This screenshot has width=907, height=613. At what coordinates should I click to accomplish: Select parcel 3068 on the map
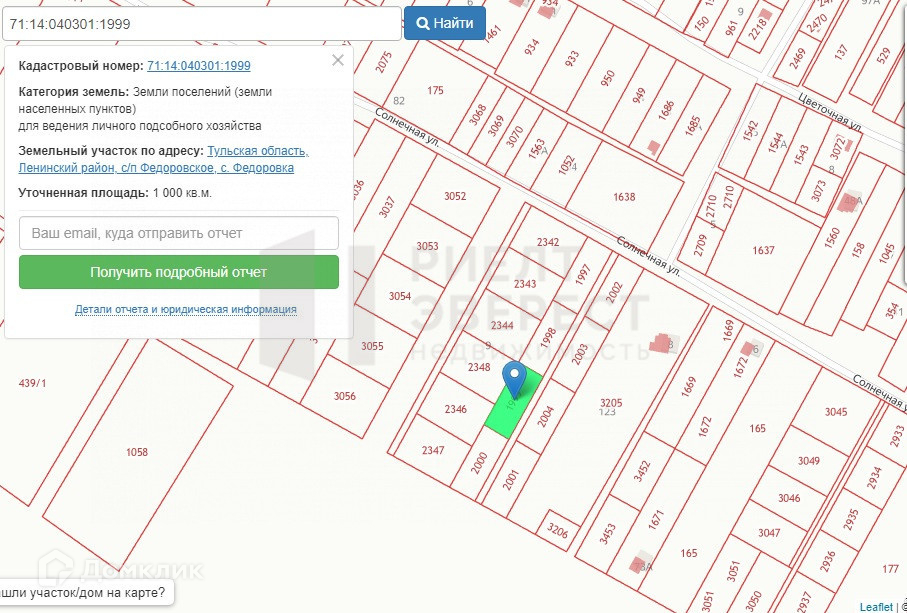coord(478,115)
